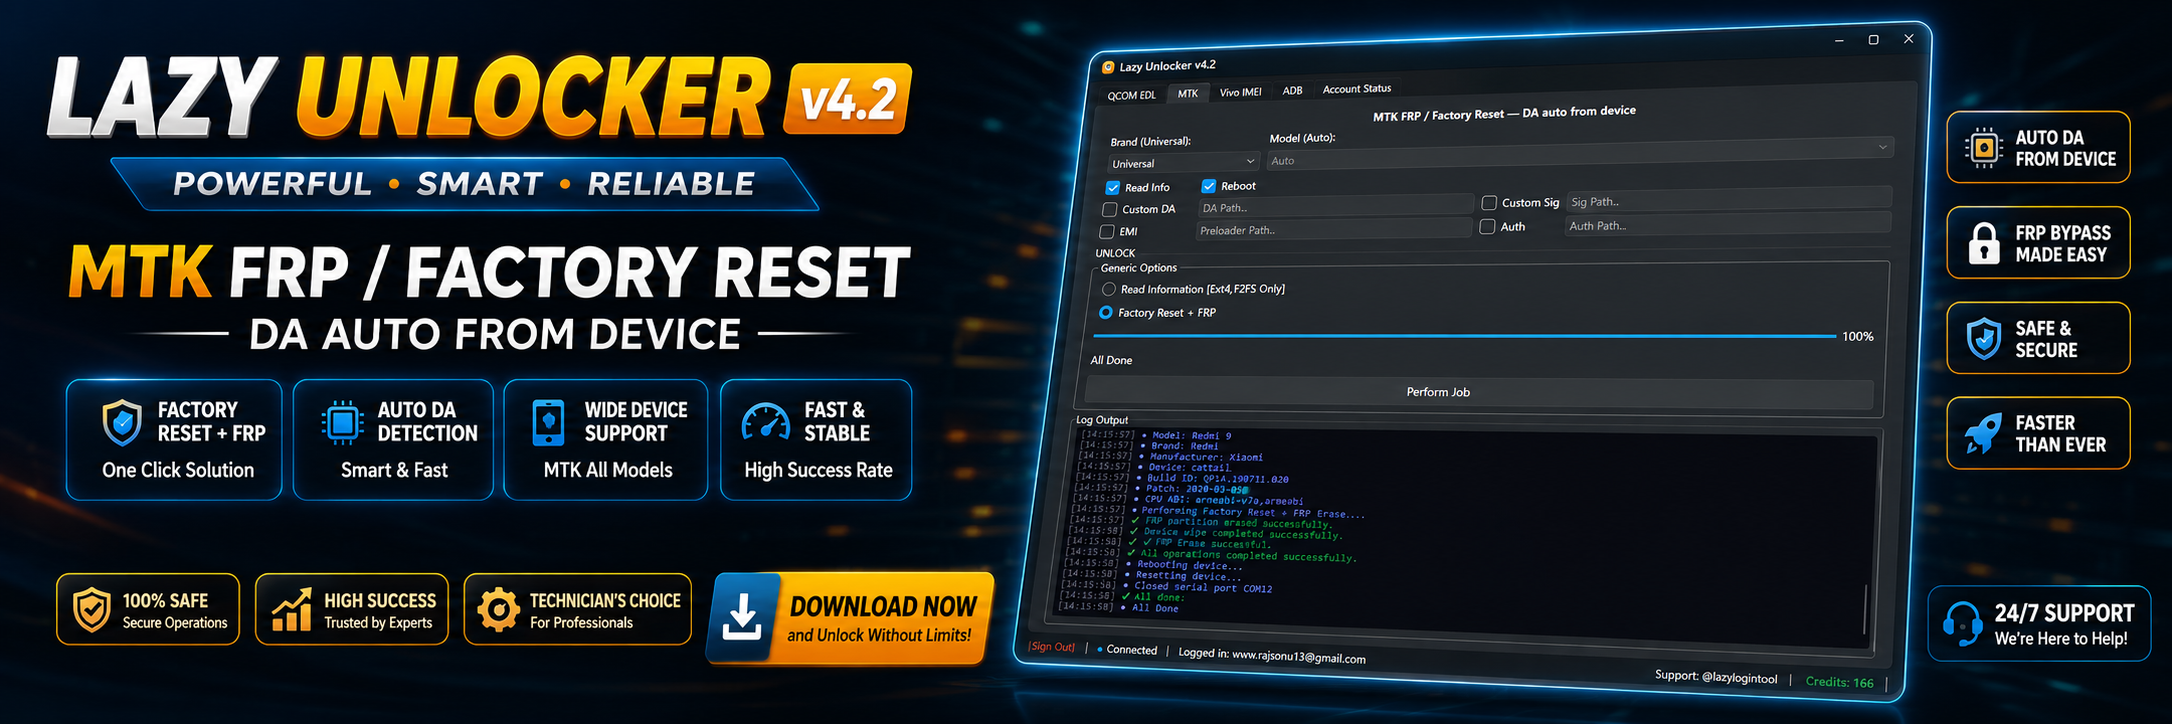Image resolution: width=2172 pixels, height=724 pixels.
Task: Click the Log Output vertical scrollbar
Action: pyautogui.click(x=1867, y=609)
